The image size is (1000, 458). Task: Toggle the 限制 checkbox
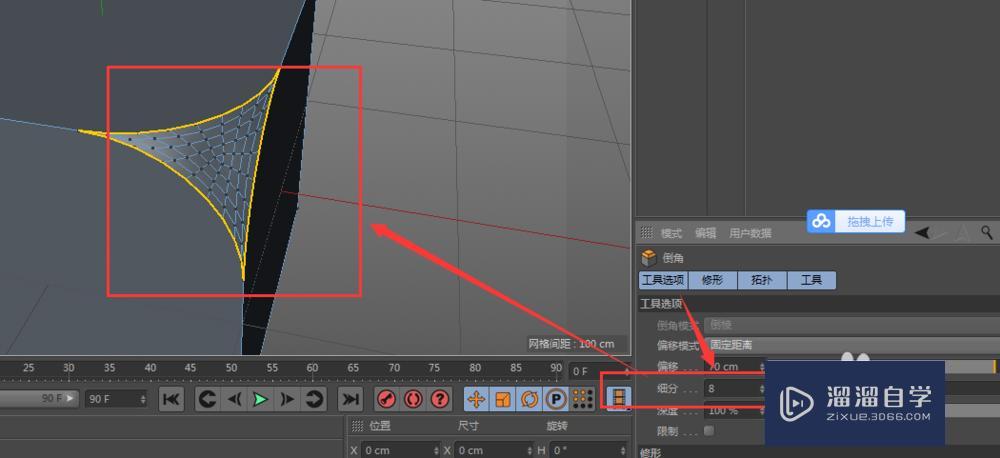(x=709, y=431)
